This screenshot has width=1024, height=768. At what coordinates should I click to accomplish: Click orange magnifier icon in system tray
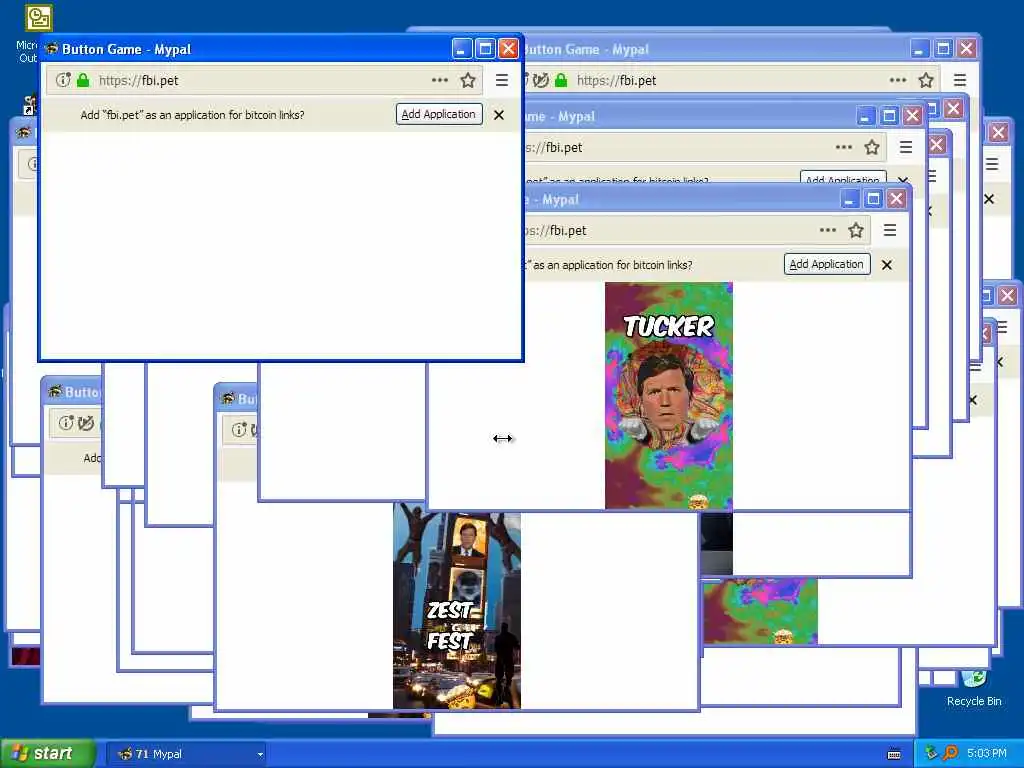951,753
